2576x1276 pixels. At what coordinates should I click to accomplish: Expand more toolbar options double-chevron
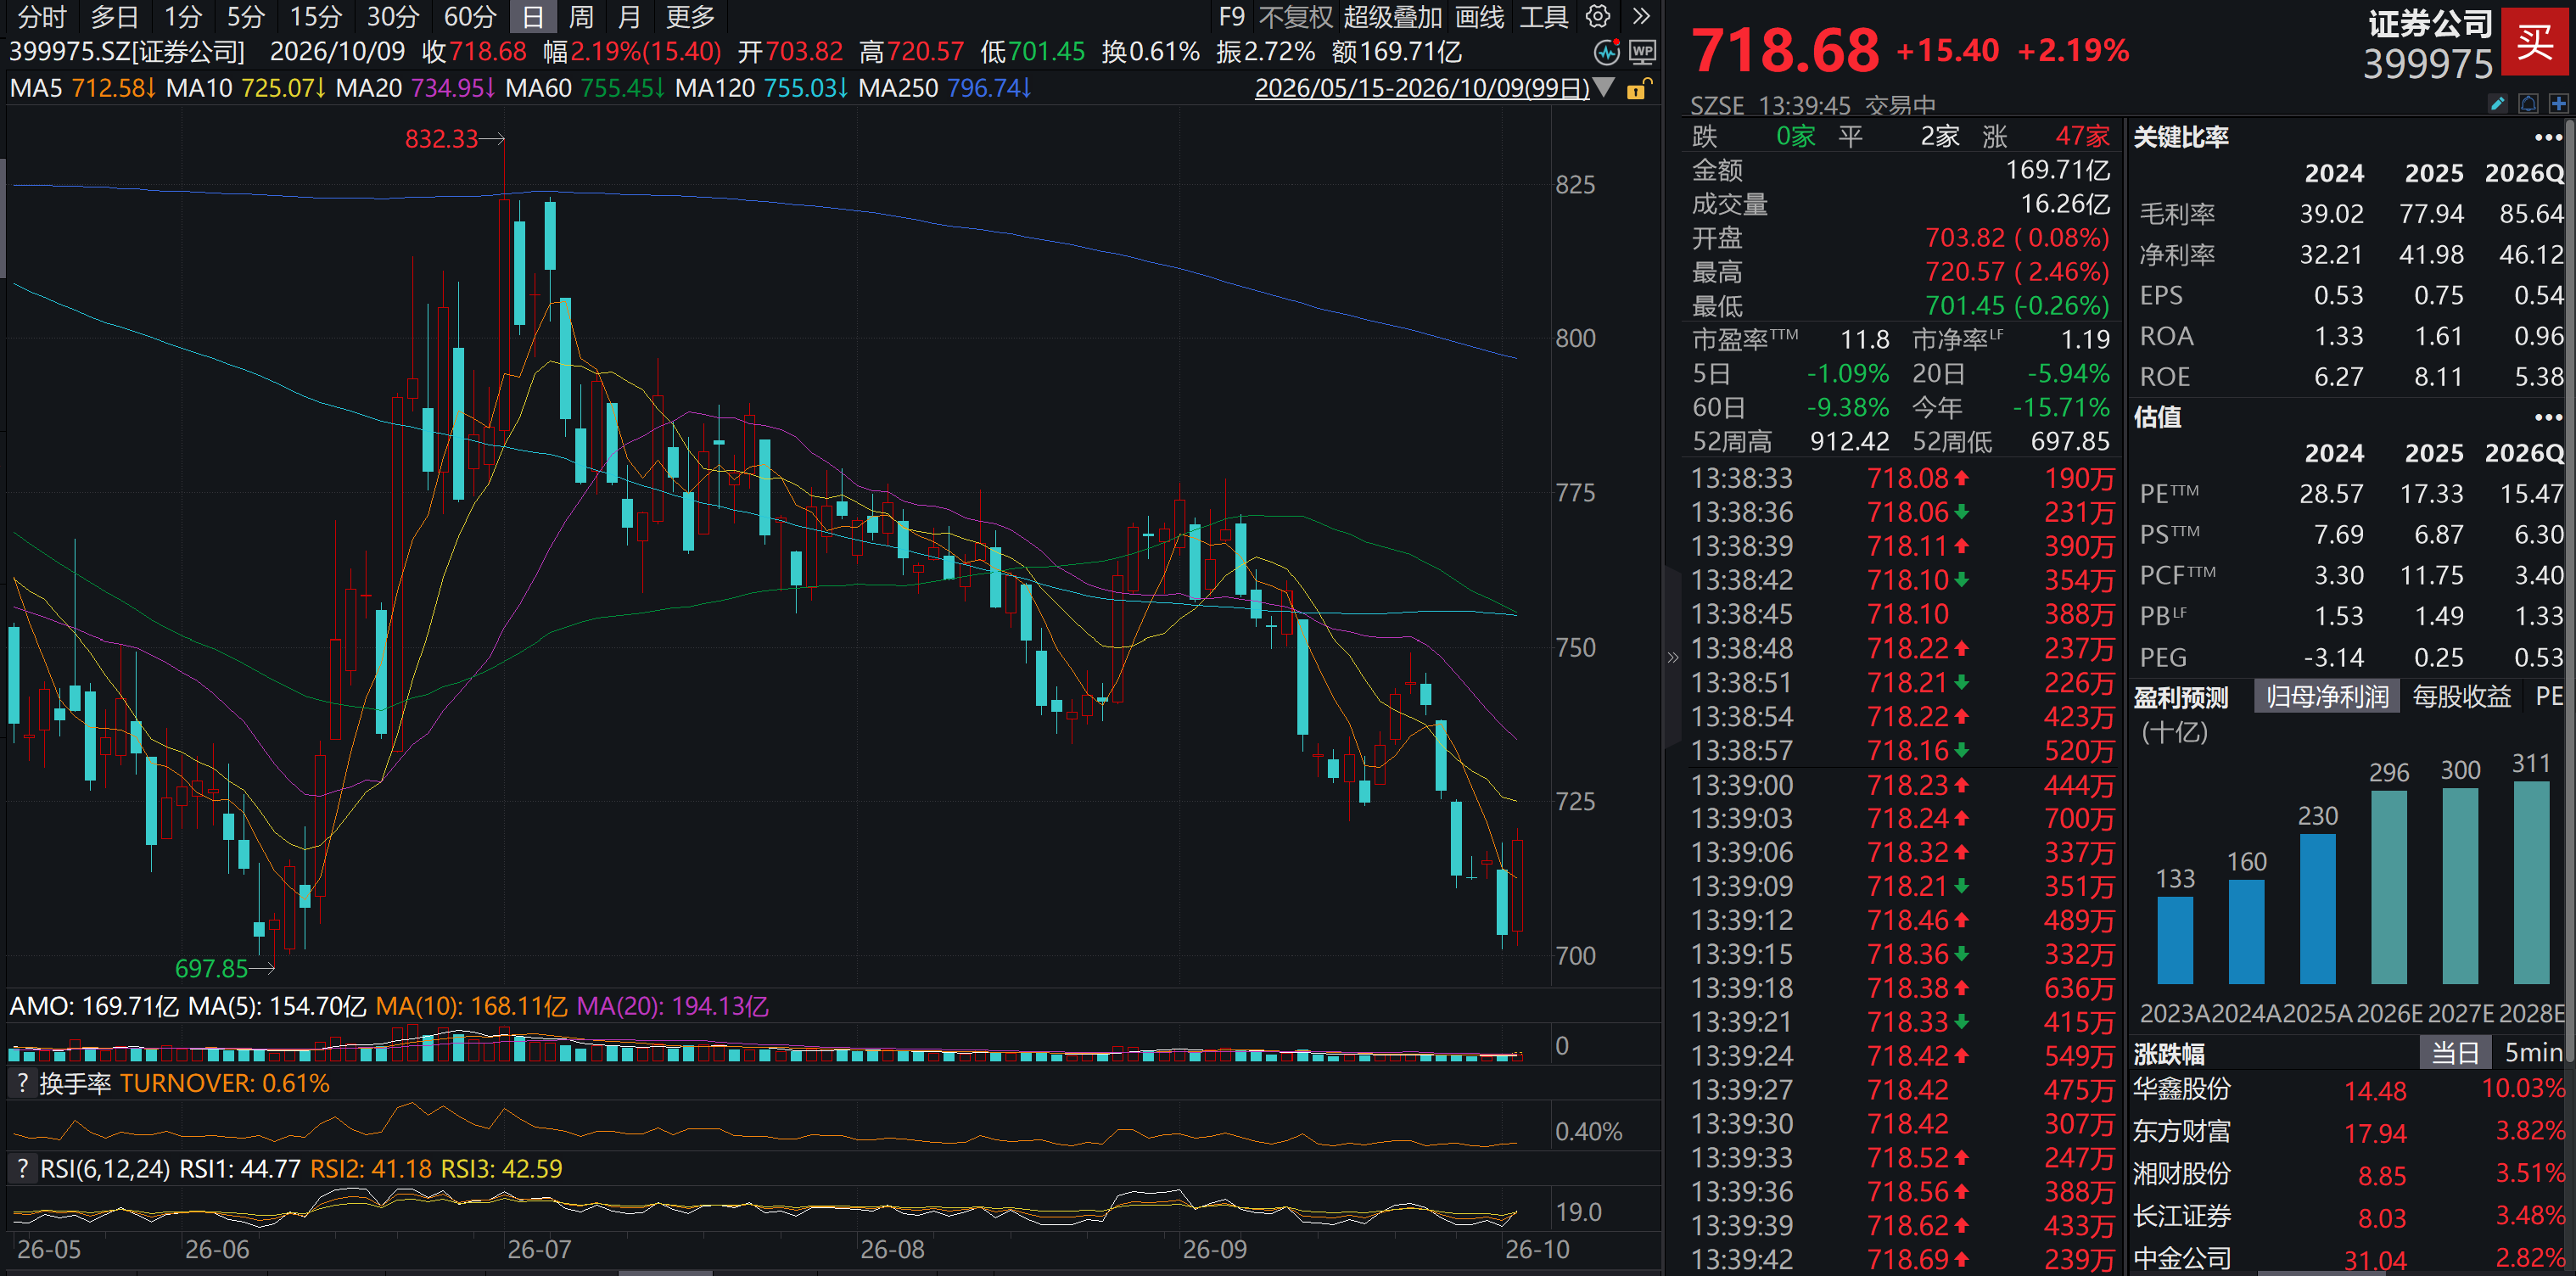click(1641, 16)
